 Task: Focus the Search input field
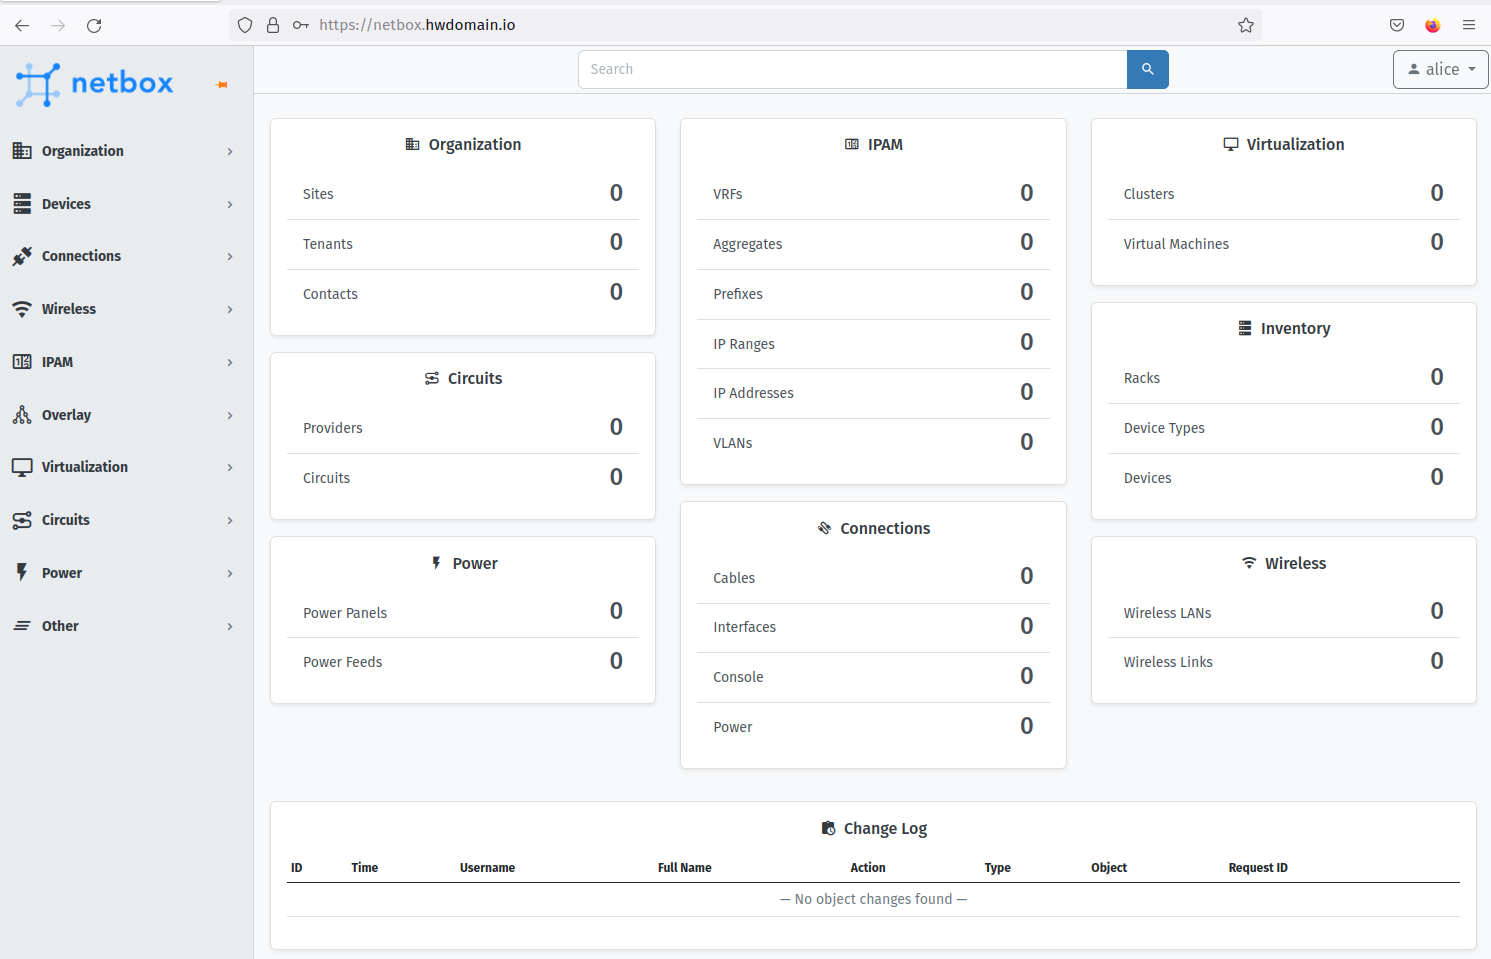pos(852,69)
